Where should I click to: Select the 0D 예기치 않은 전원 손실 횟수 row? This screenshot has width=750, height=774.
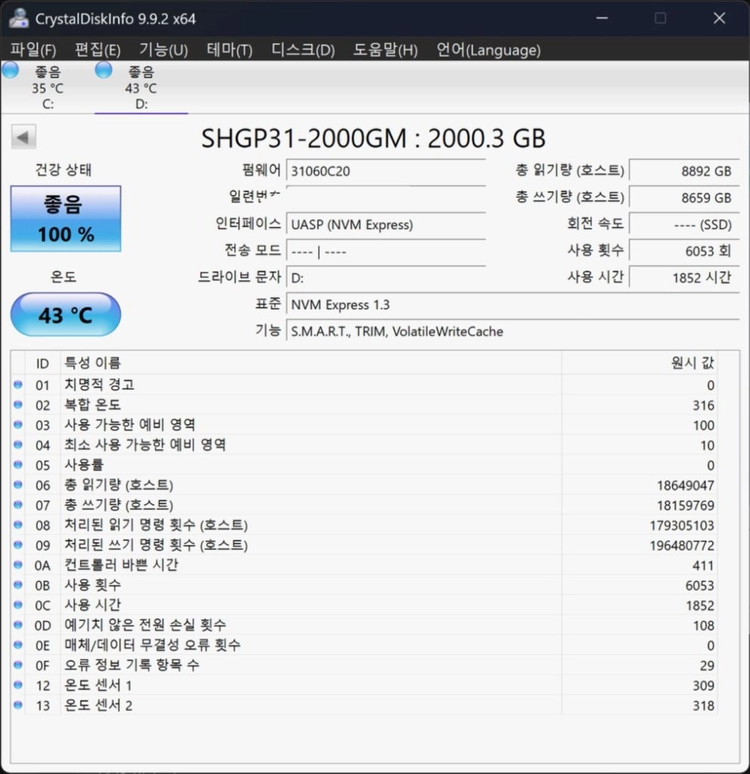pos(364,625)
